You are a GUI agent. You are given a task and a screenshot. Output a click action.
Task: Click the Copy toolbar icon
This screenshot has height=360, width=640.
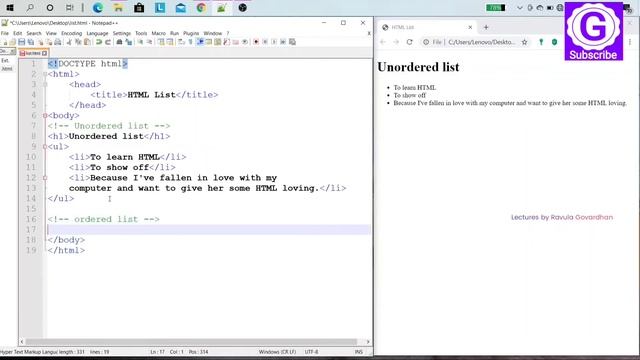78,42
